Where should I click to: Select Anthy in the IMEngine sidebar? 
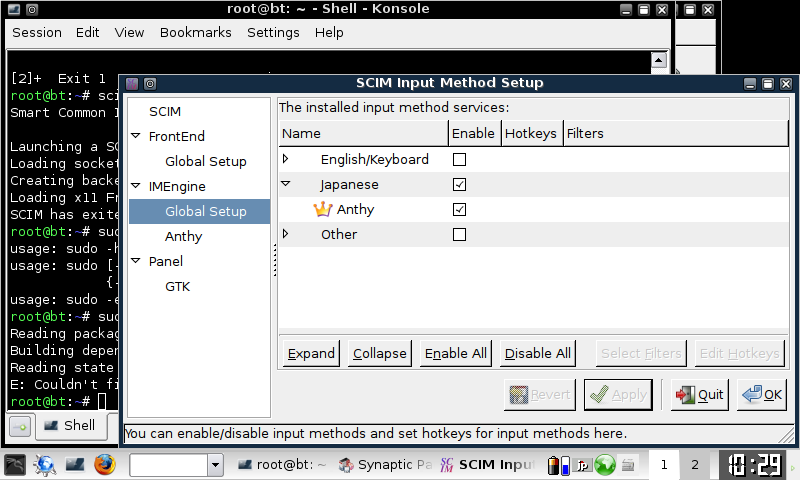pos(183,237)
